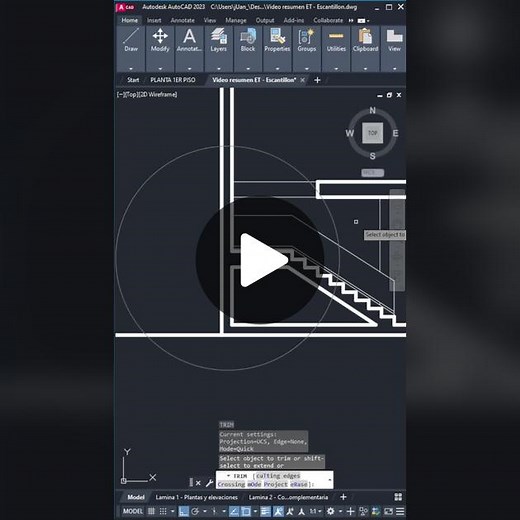
Task: Open the Block panel icon
Action: click(248, 36)
